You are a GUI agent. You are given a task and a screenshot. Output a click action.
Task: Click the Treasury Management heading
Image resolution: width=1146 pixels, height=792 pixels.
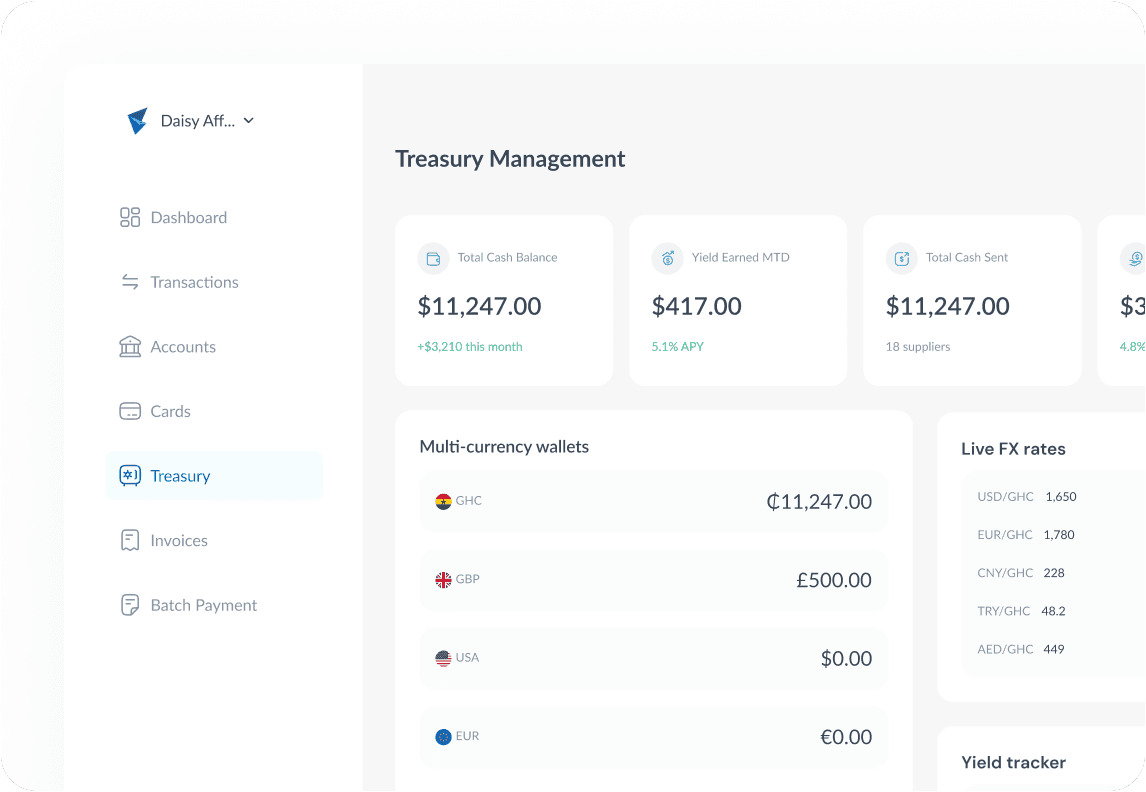tap(510, 159)
